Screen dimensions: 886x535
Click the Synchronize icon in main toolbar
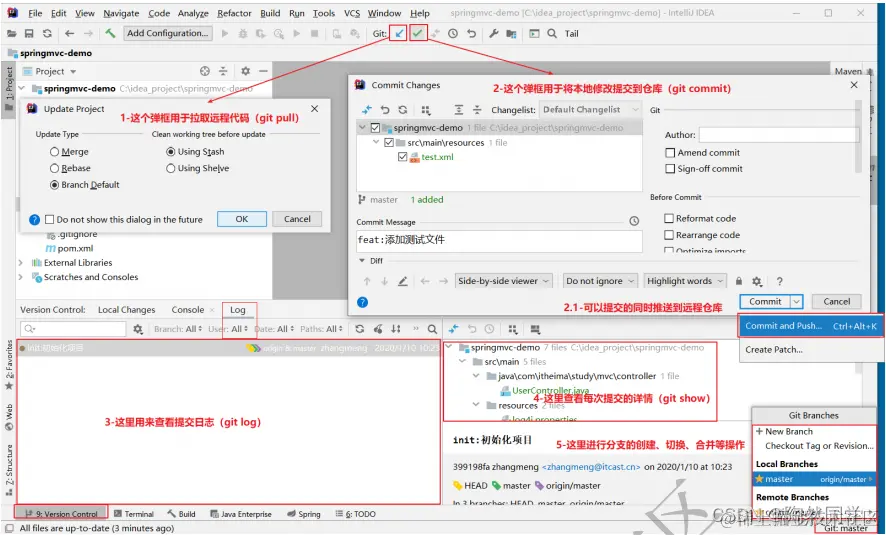click(47, 33)
